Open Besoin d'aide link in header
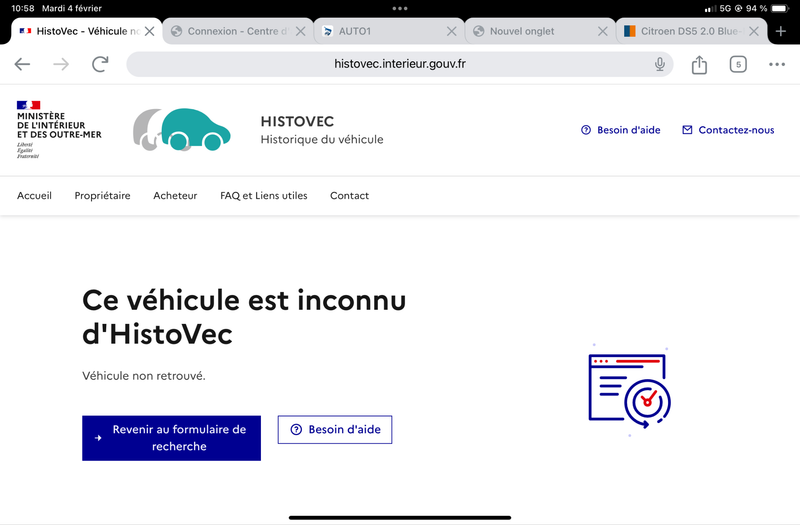 (620, 130)
